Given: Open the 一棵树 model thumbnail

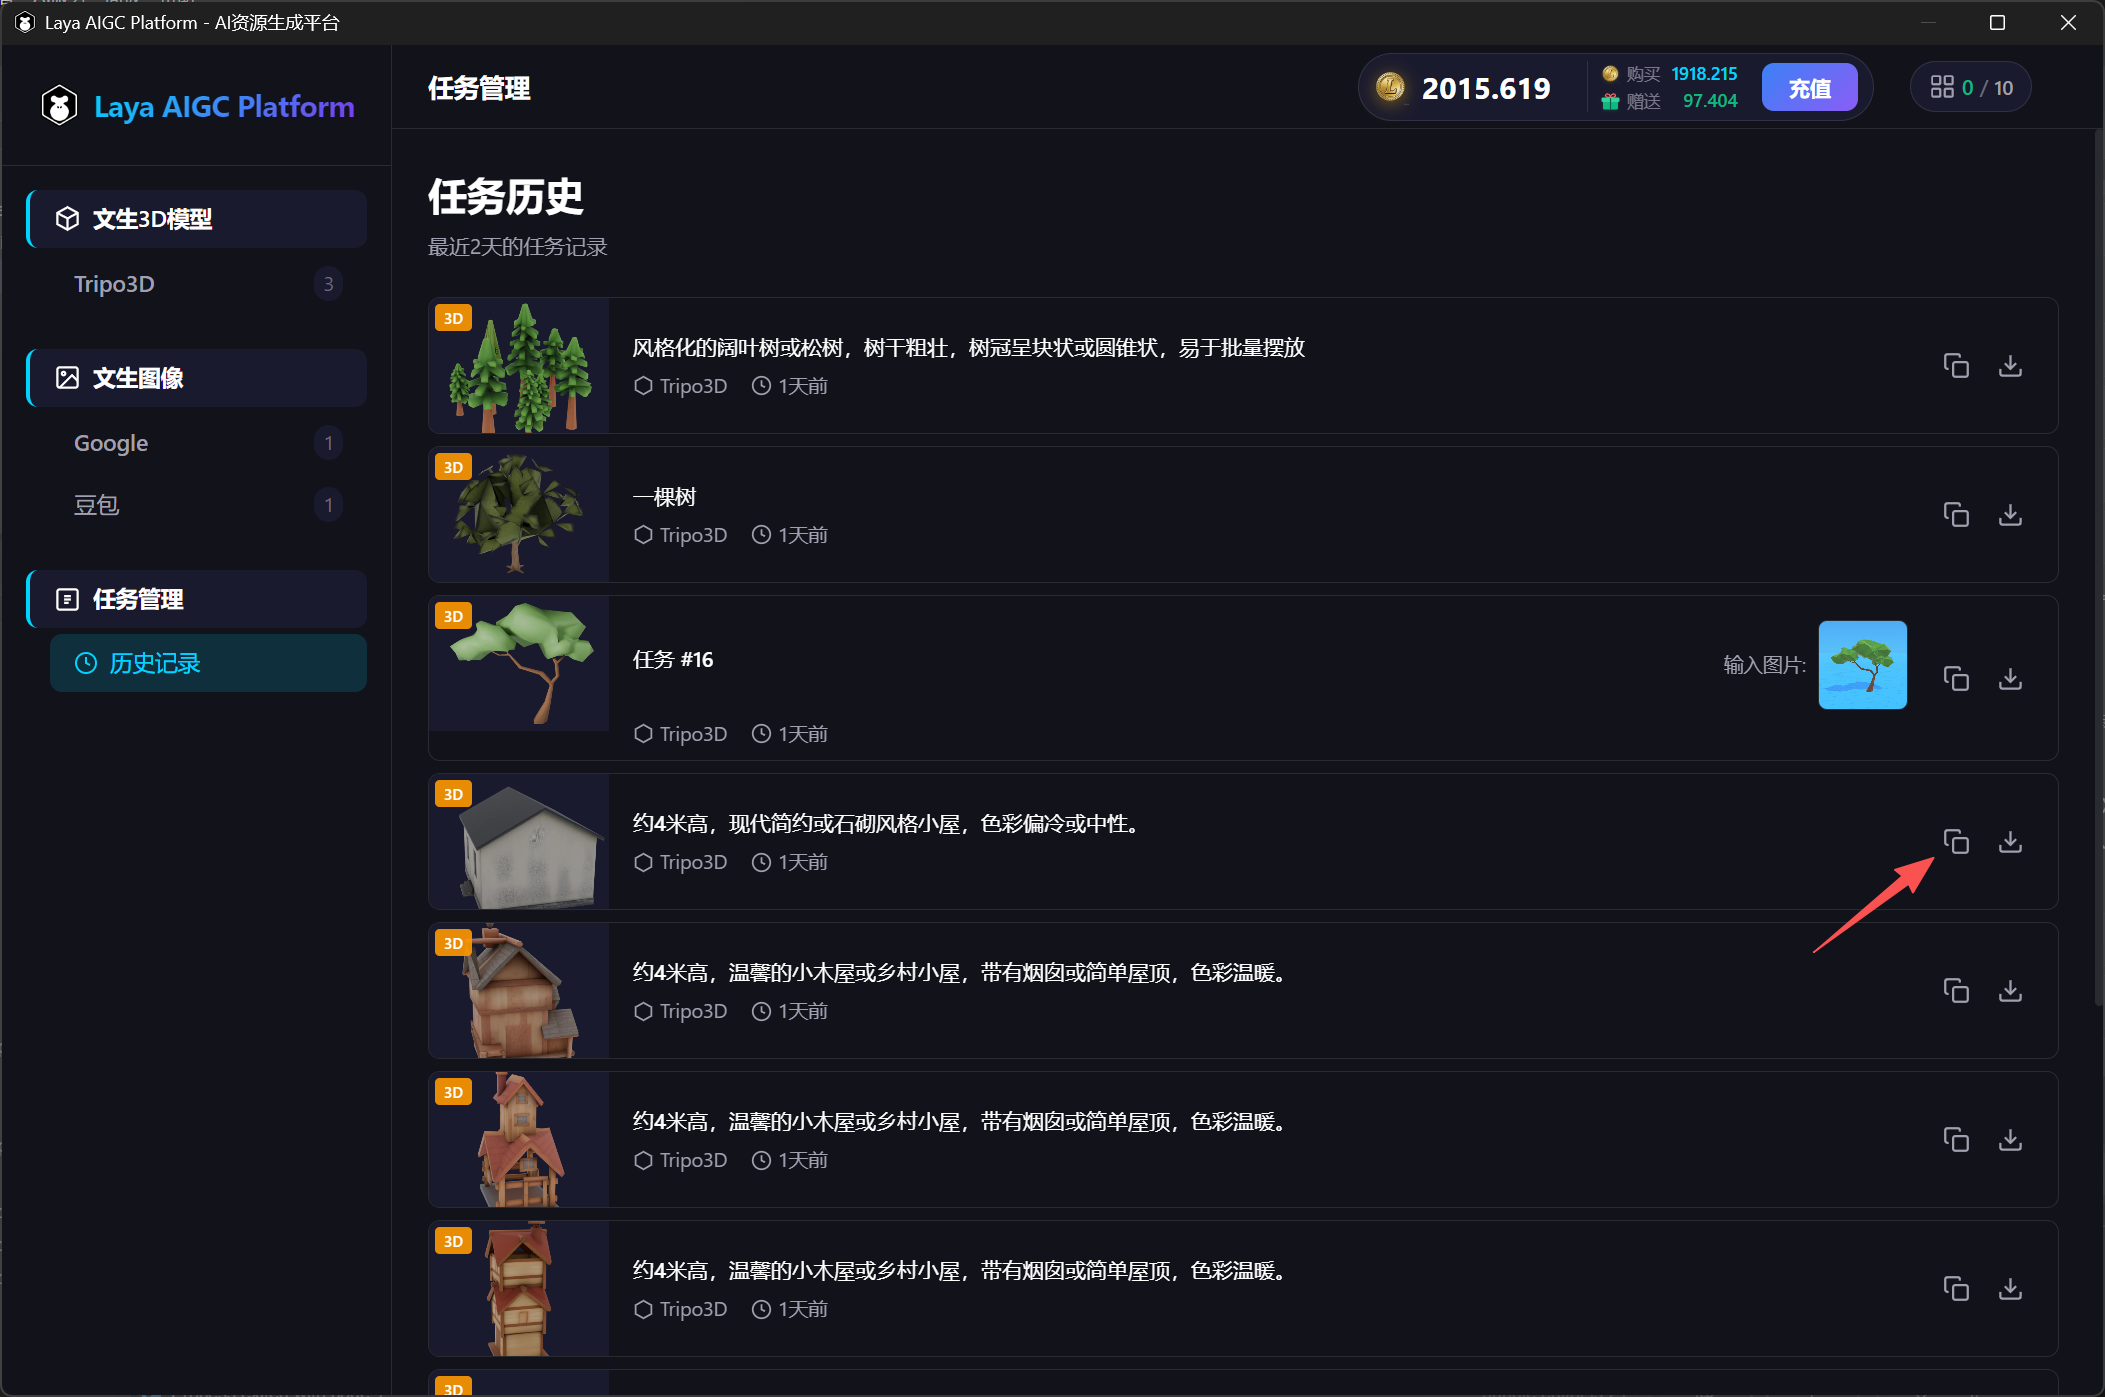Looking at the screenshot, I should pos(520,515).
